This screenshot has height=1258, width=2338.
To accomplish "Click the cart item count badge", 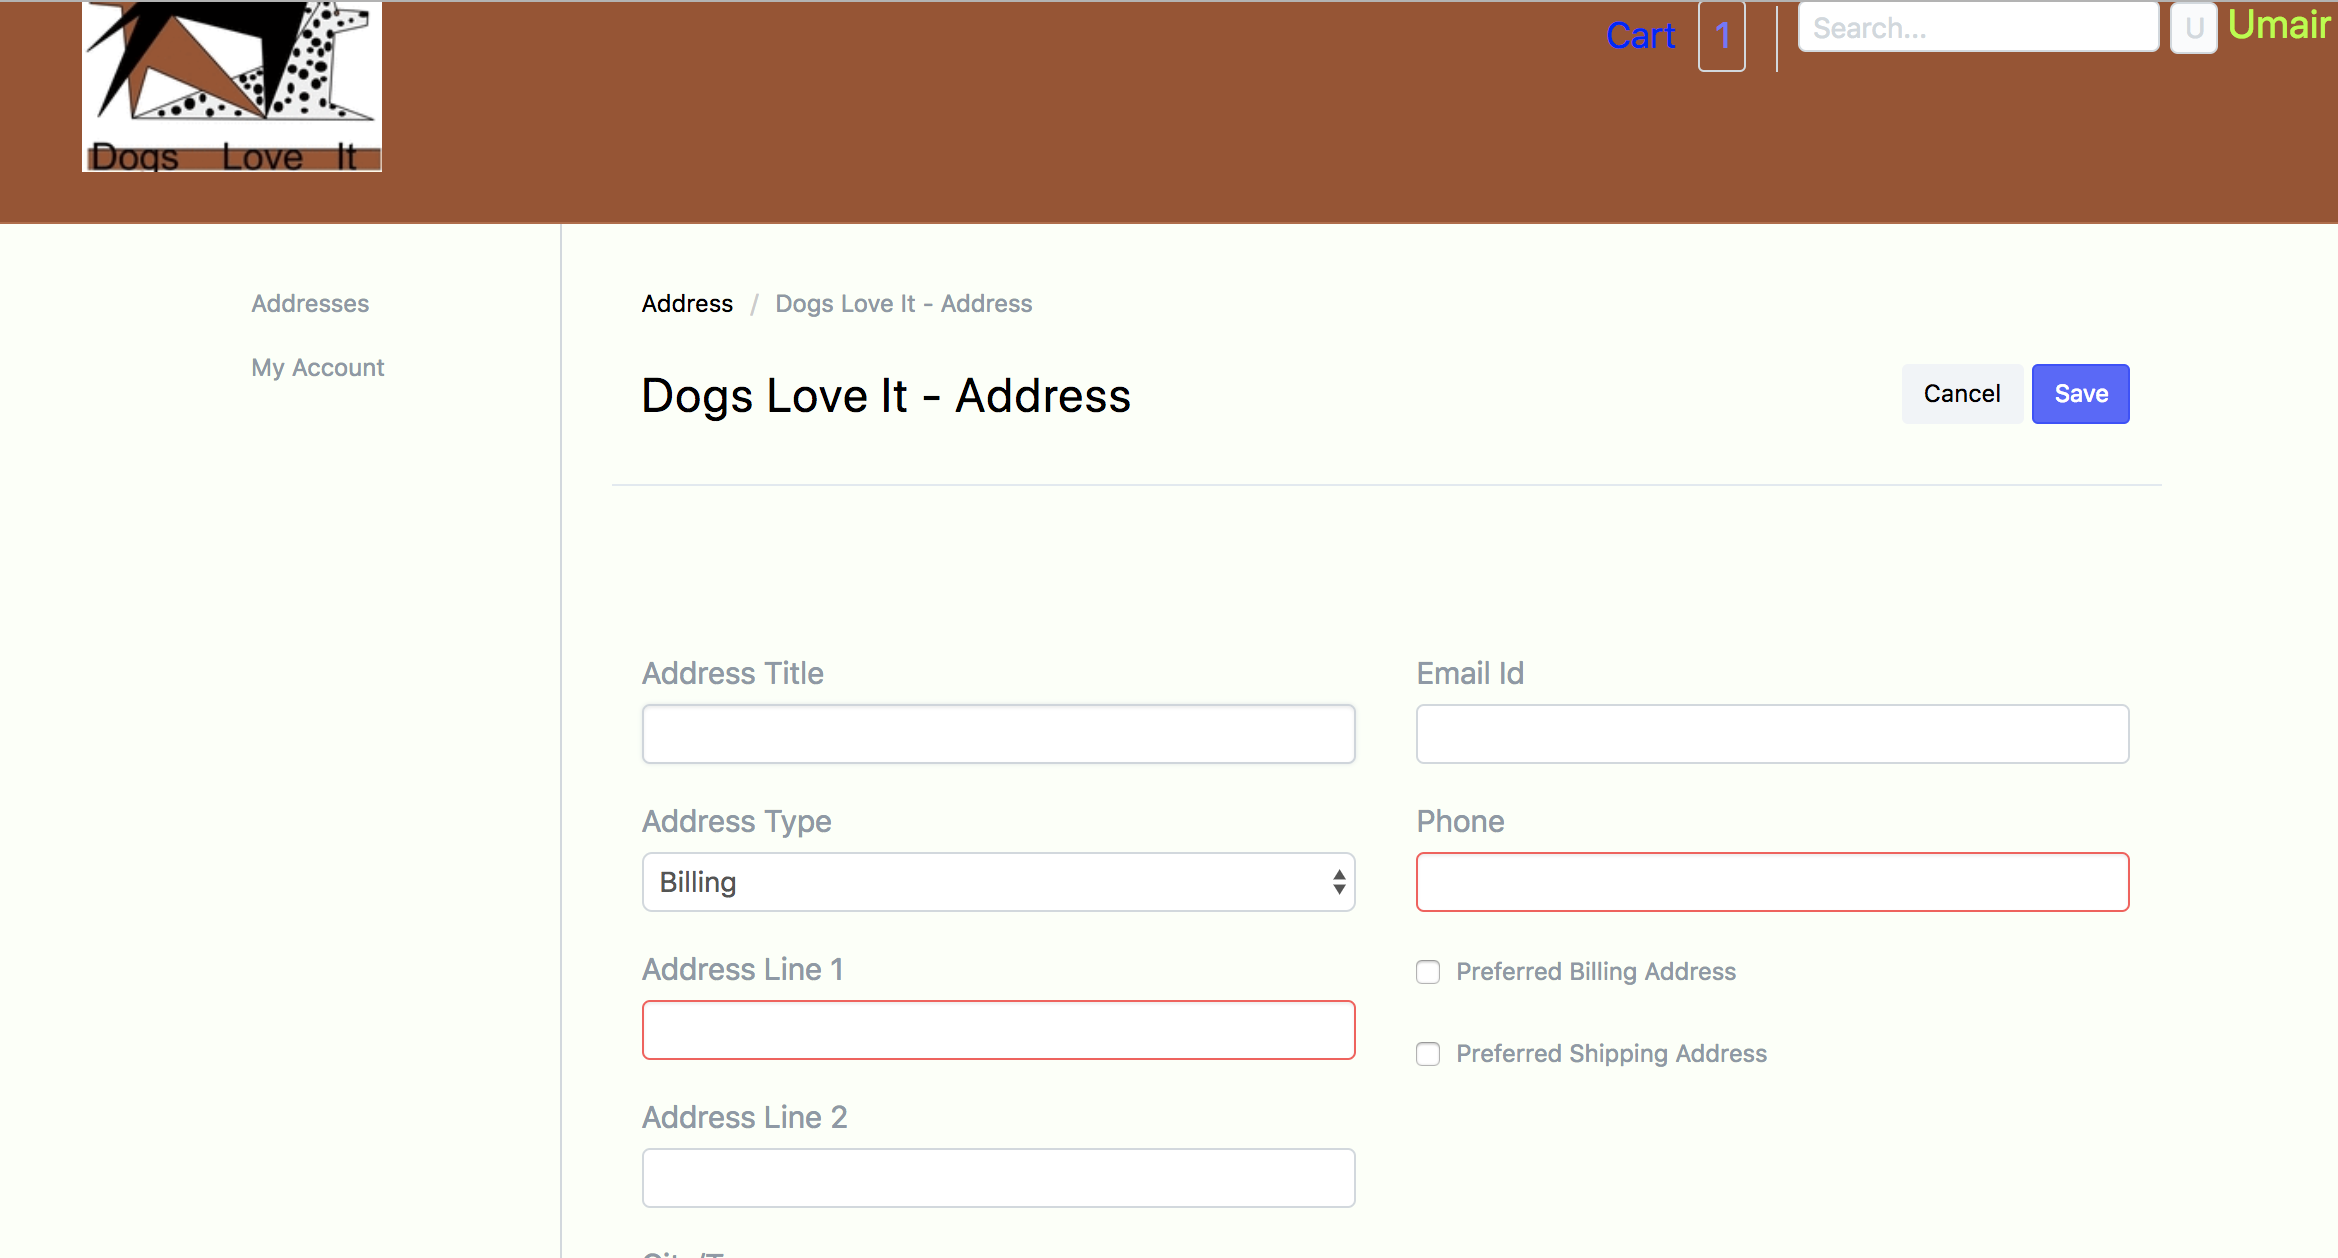I will 1721,36.
